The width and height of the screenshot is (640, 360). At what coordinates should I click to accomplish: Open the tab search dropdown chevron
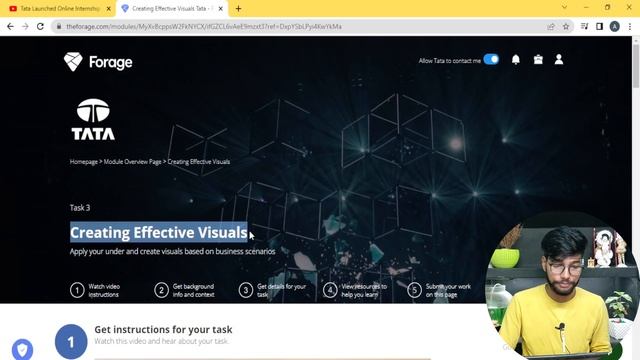pos(564,7)
